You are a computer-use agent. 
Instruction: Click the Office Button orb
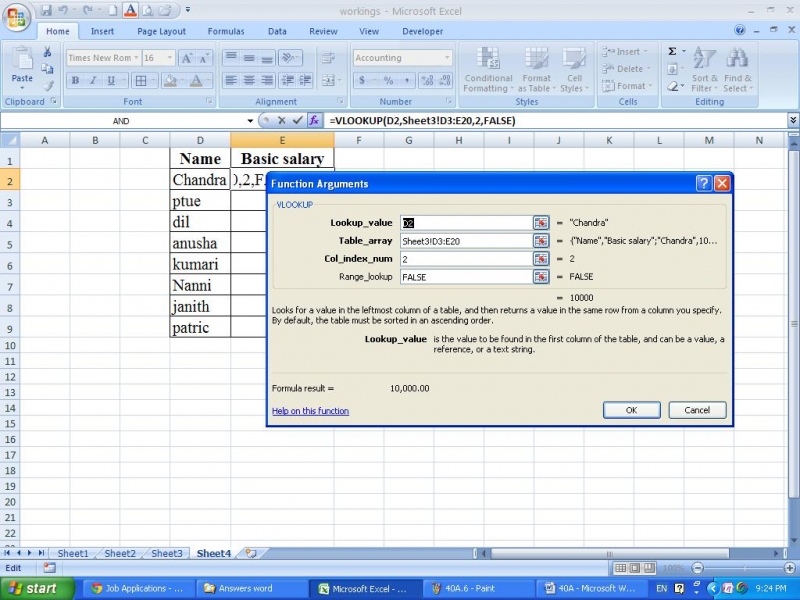pos(17,17)
